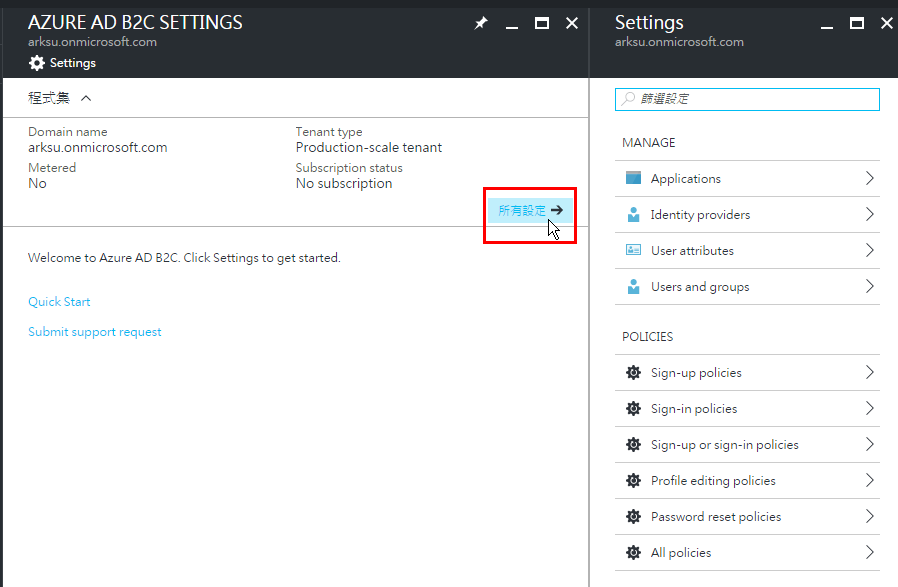Click the Profile editing policies gear icon
Image resolution: width=898 pixels, height=587 pixels.
tap(633, 481)
